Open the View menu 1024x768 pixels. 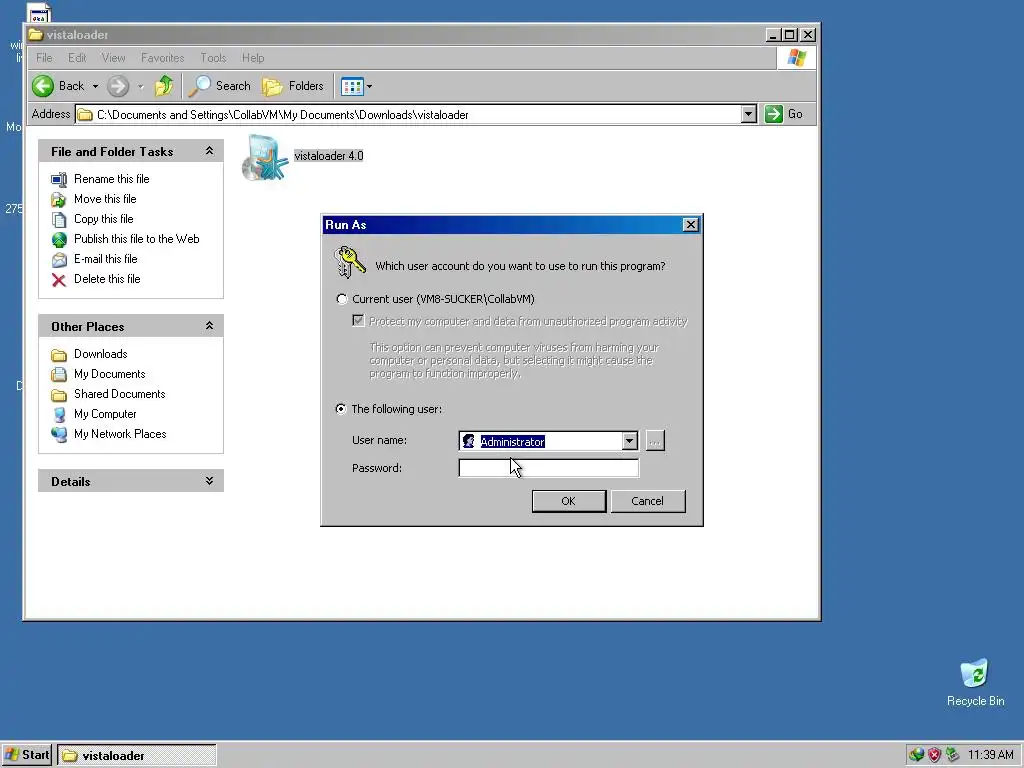point(113,57)
